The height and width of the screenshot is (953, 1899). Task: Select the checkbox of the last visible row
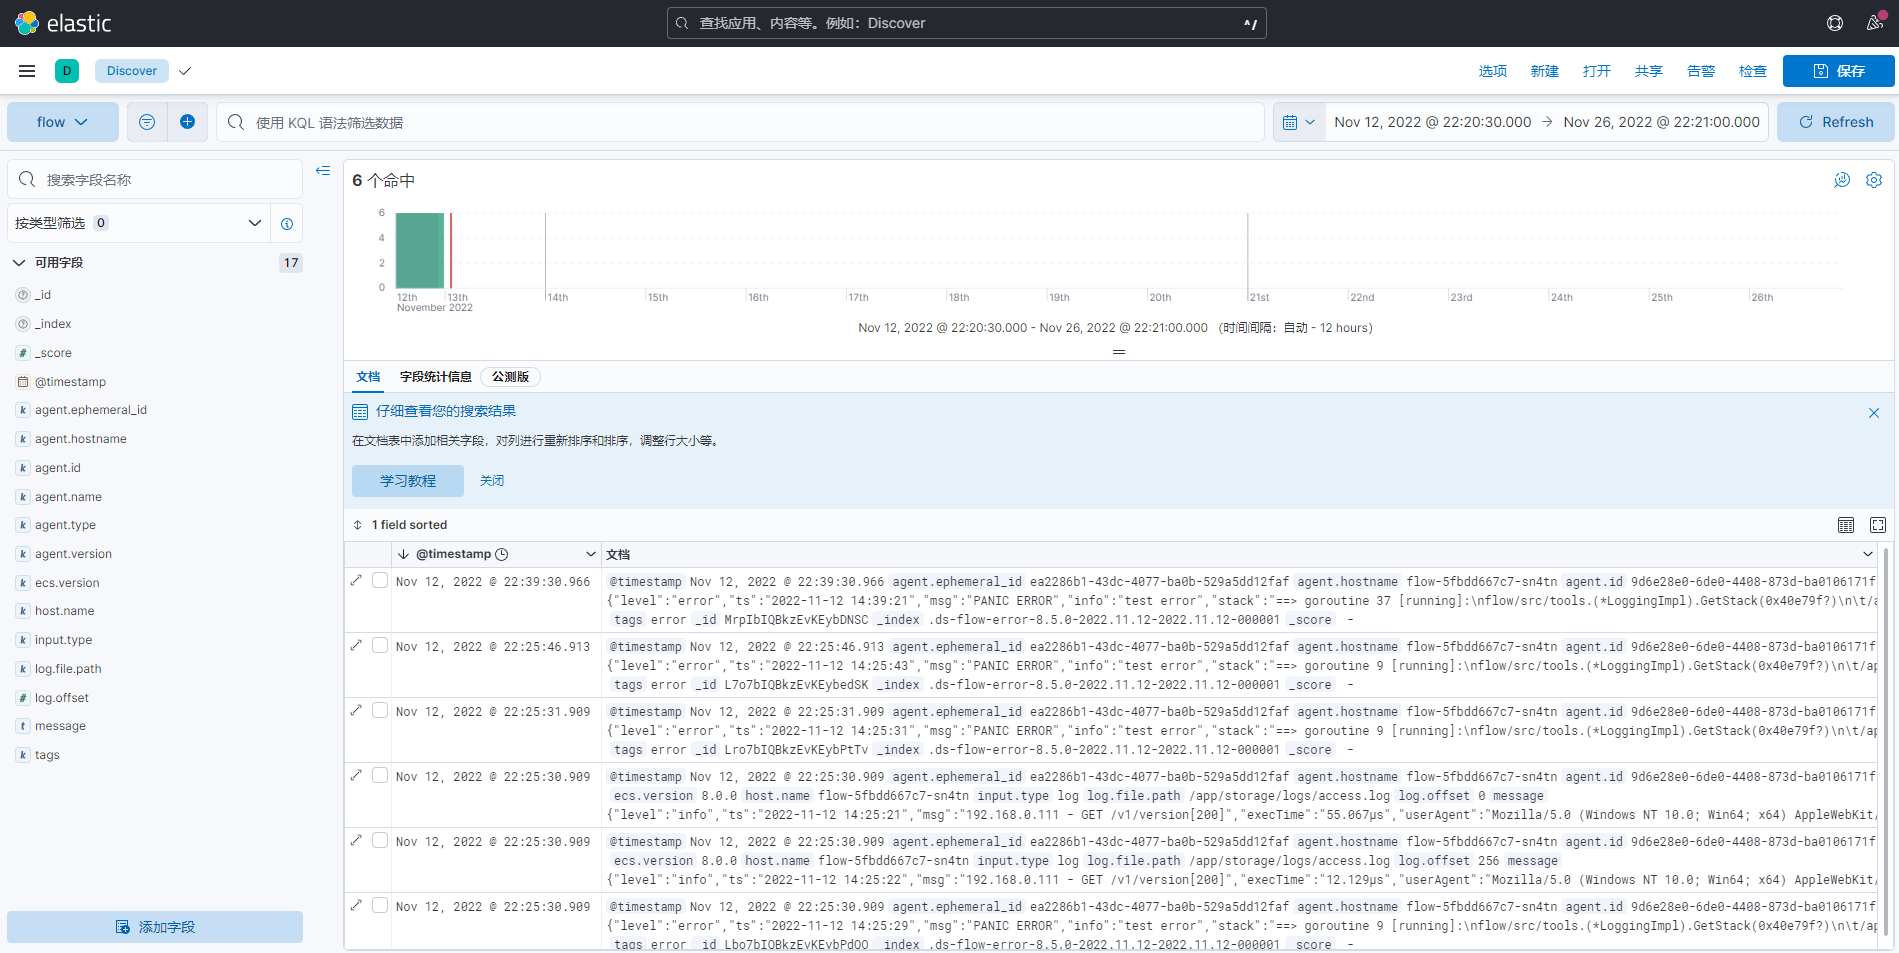coord(380,905)
